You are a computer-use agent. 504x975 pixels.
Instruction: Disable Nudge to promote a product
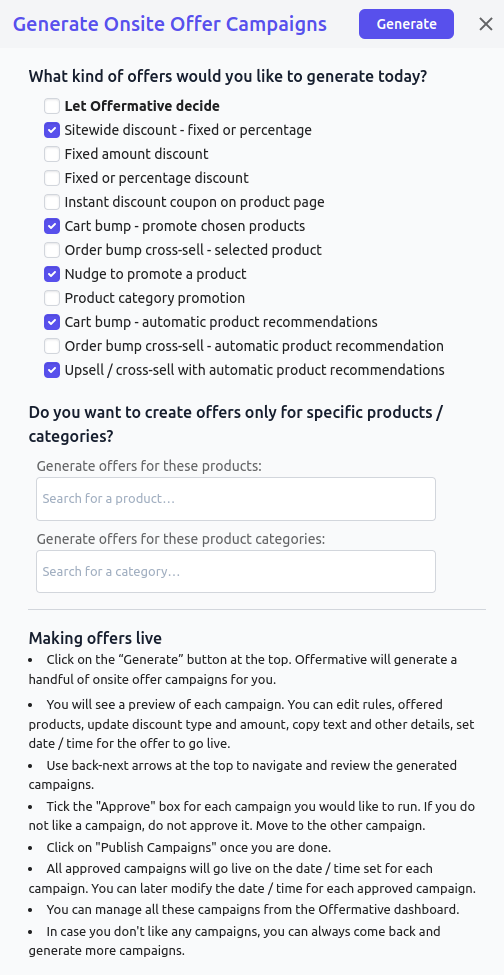[52, 274]
